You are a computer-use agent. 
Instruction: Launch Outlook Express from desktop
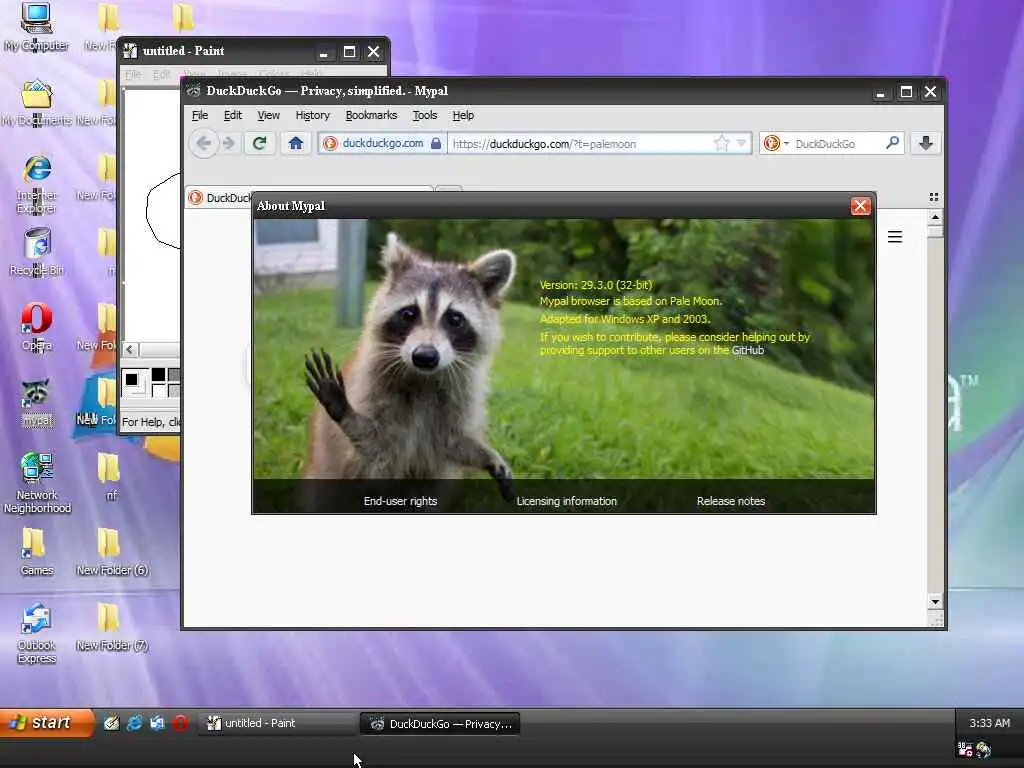[x=37, y=633]
